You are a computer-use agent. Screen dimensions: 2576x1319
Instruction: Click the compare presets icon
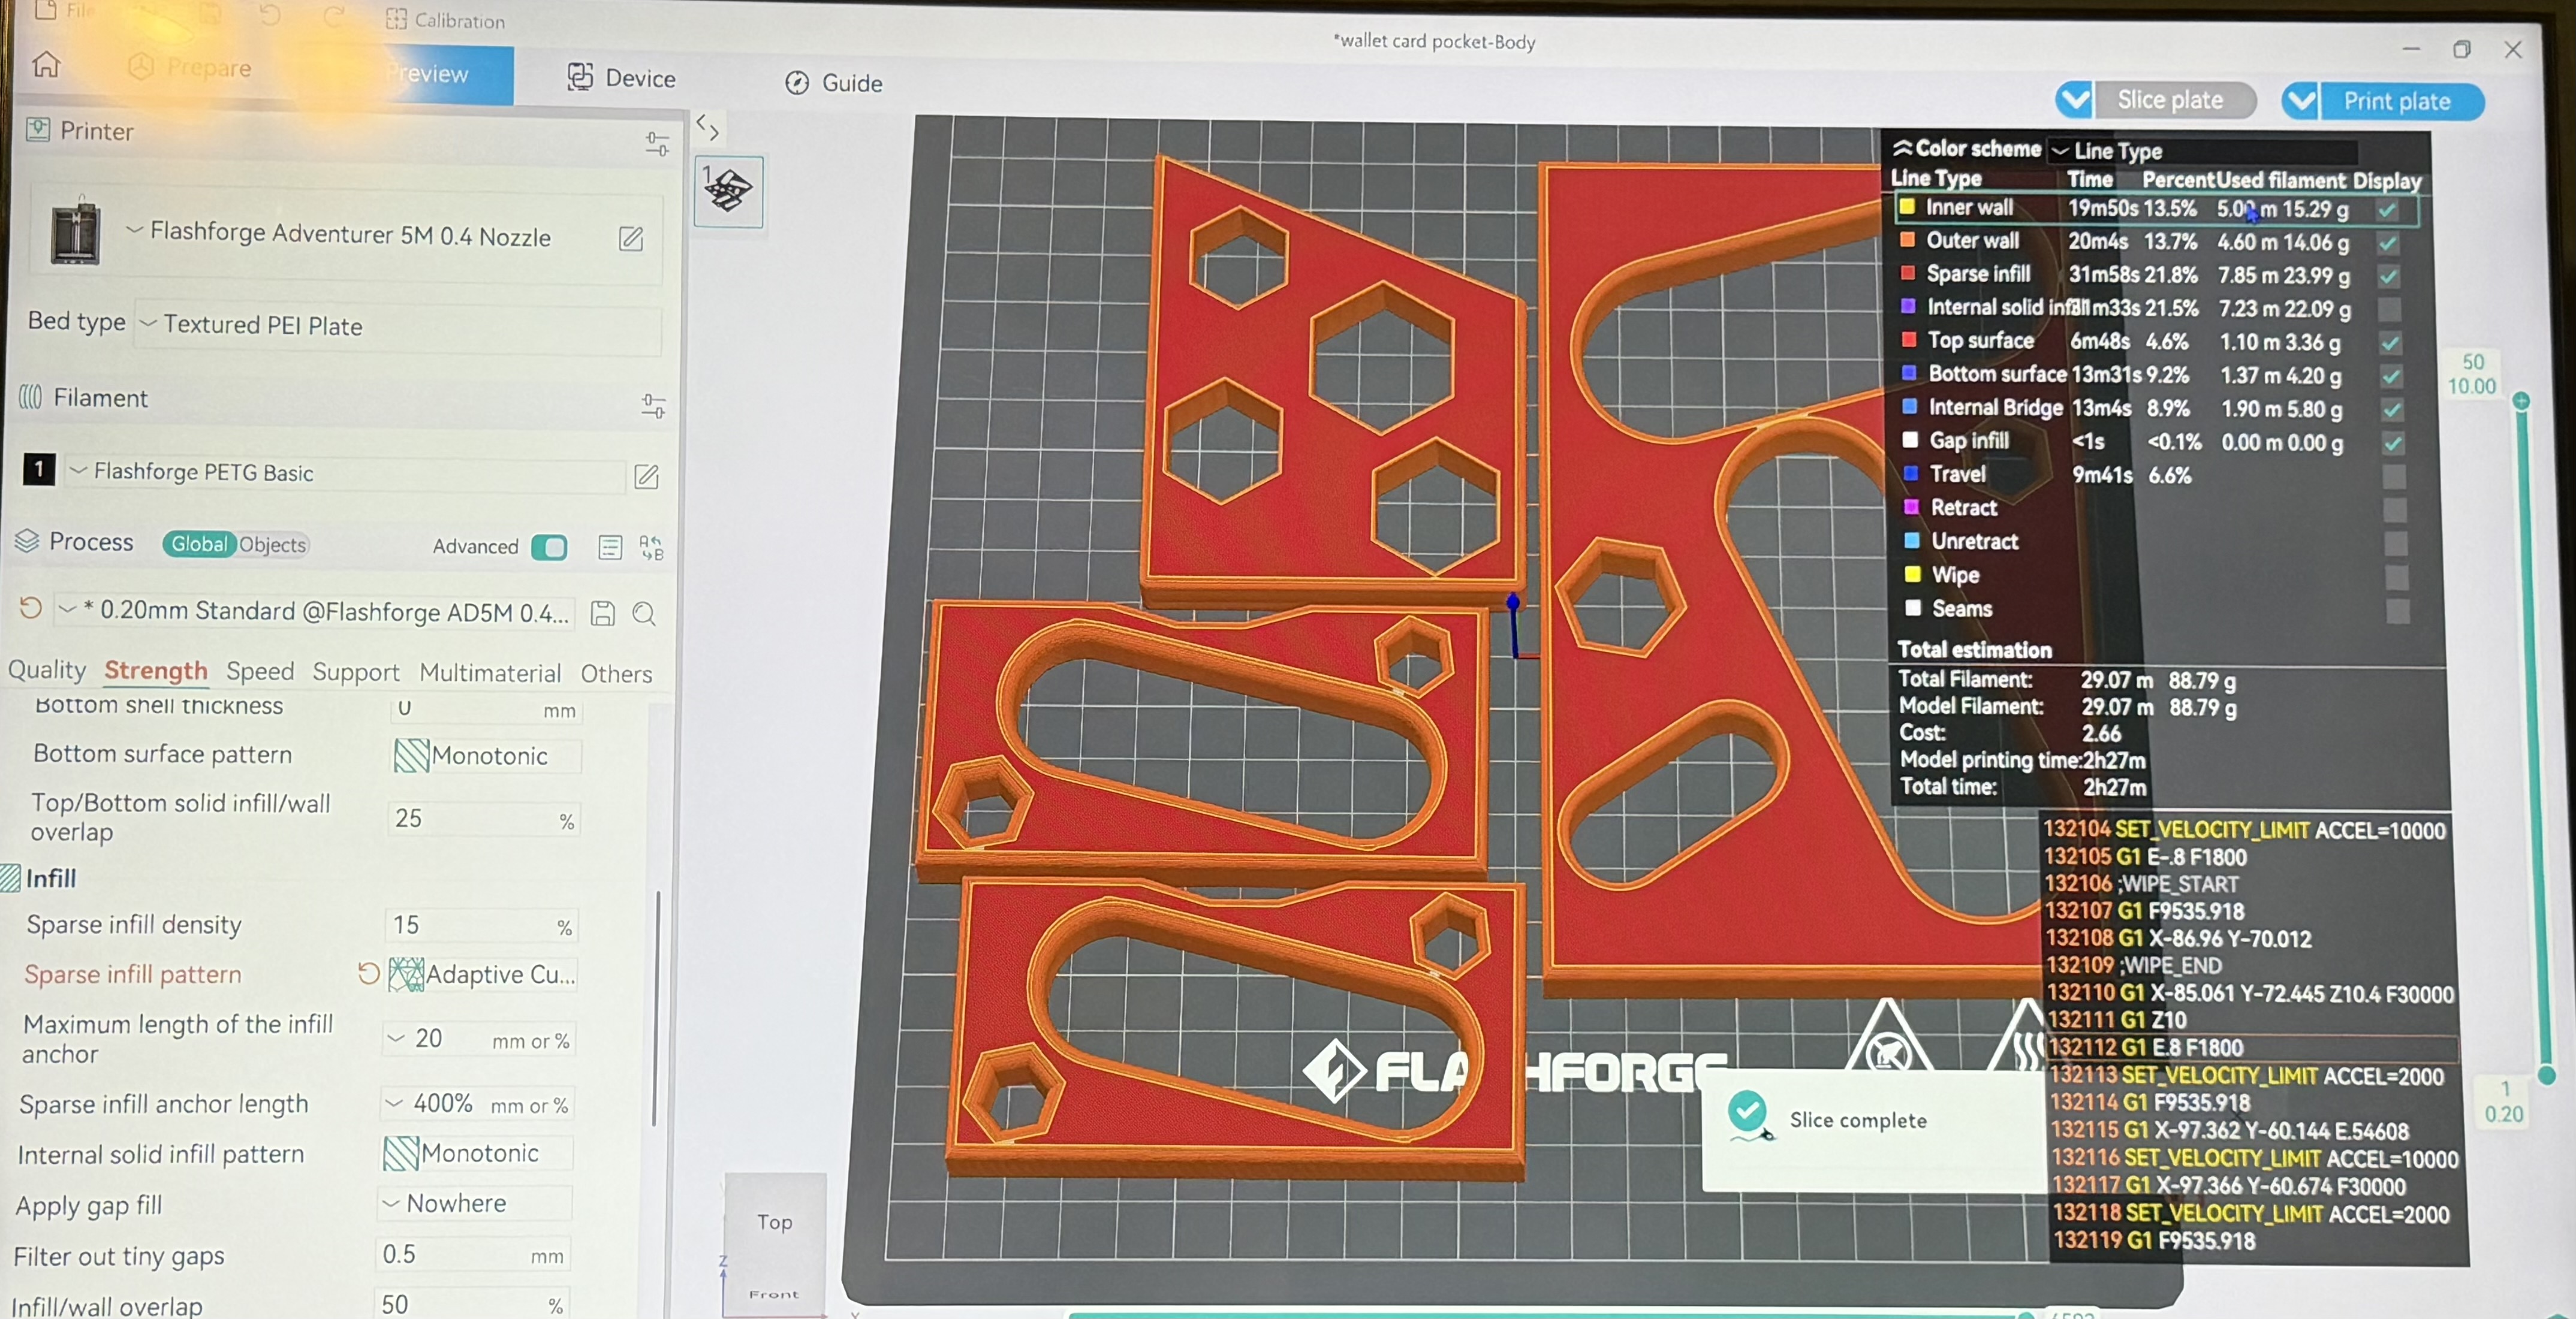[652, 547]
